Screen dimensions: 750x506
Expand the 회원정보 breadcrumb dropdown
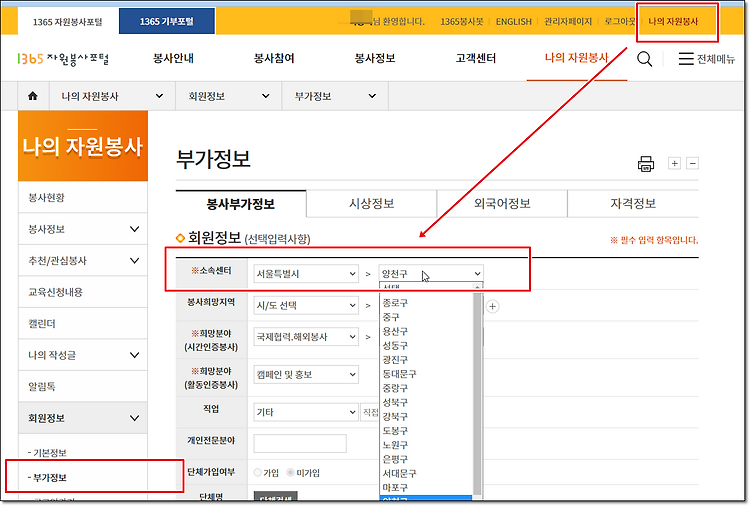click(229, 96)
